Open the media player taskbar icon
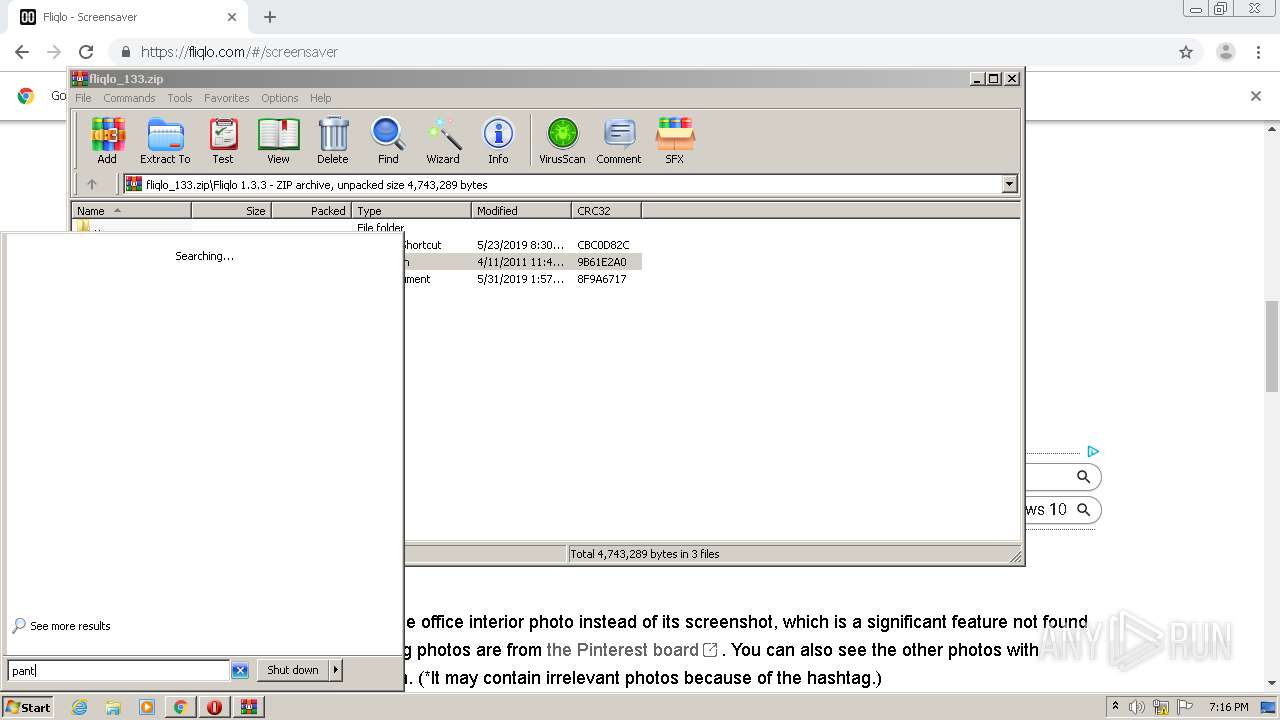The height and width of the screenshot is (720, 1280). tap(147, 707)
